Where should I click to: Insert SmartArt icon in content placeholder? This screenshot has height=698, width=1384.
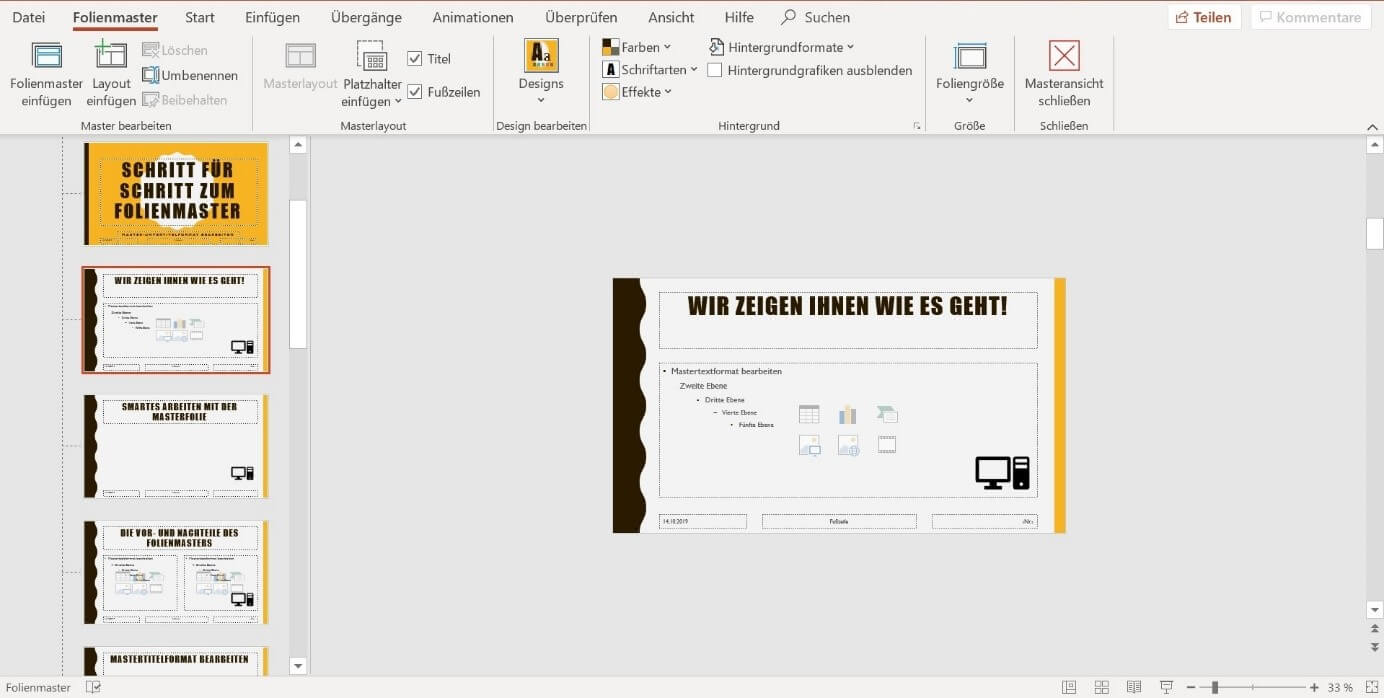[887, 414]
